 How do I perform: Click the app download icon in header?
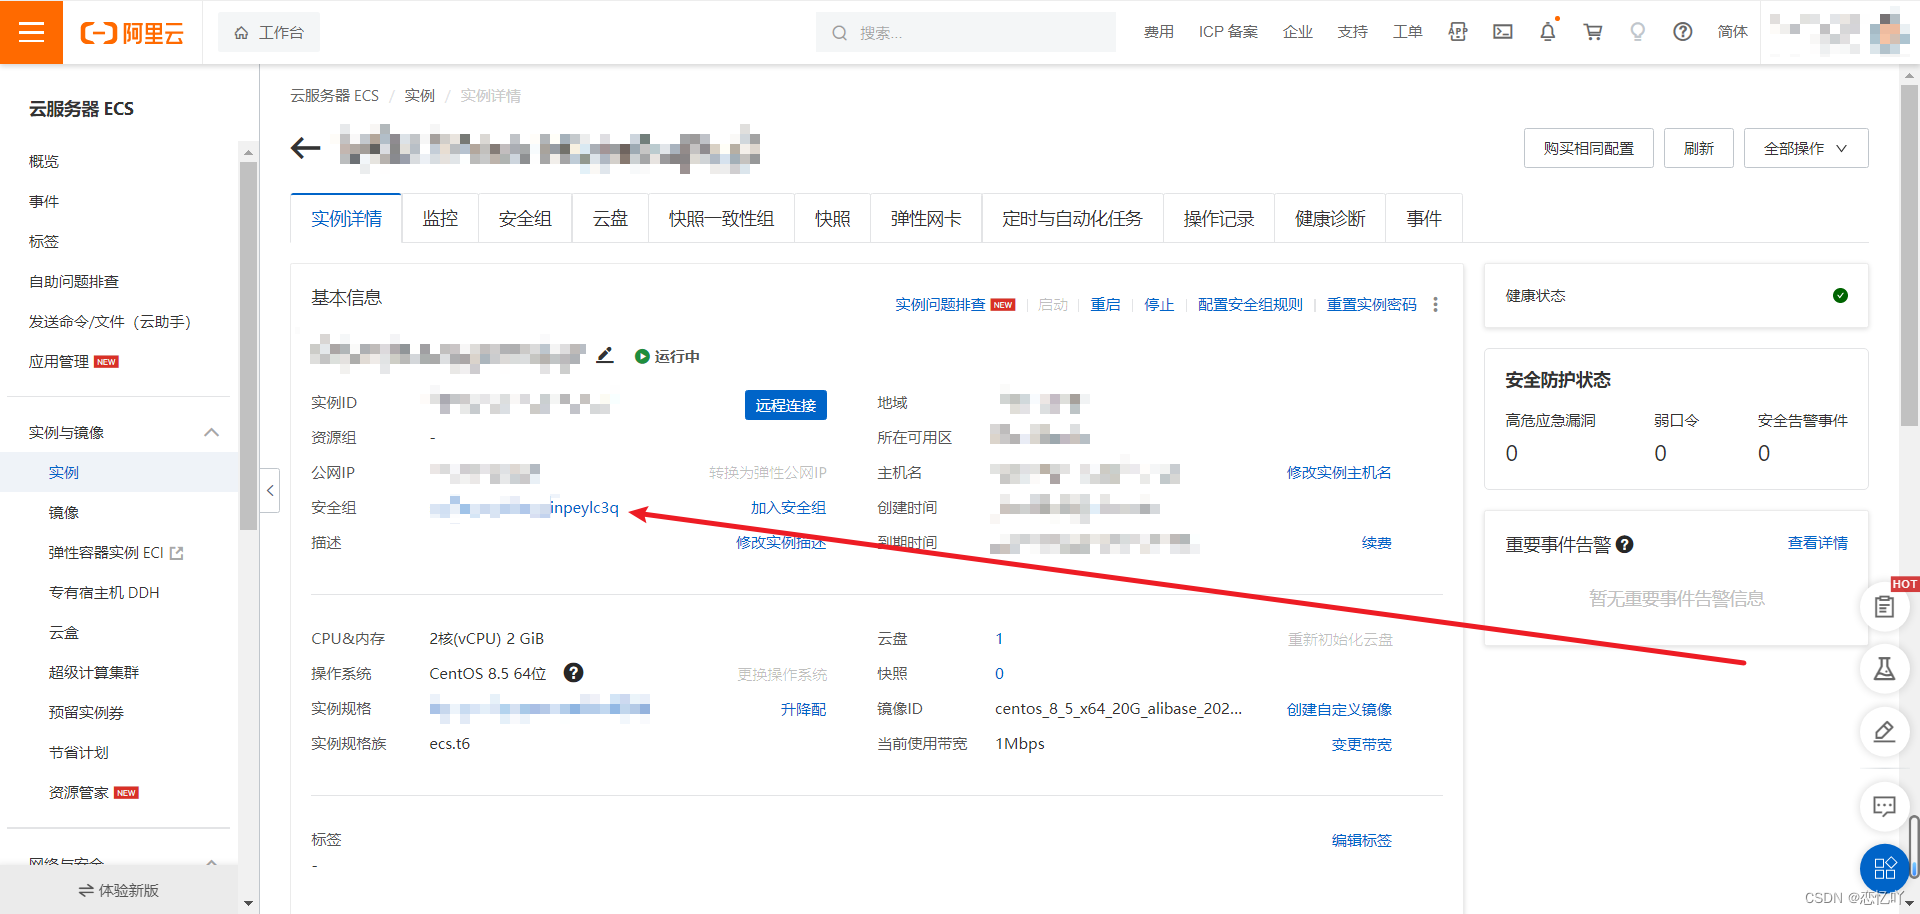(1457, 32)
